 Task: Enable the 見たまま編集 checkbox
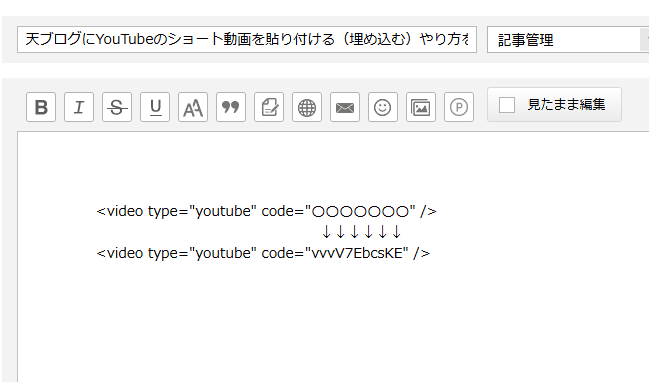coord(507,105)
